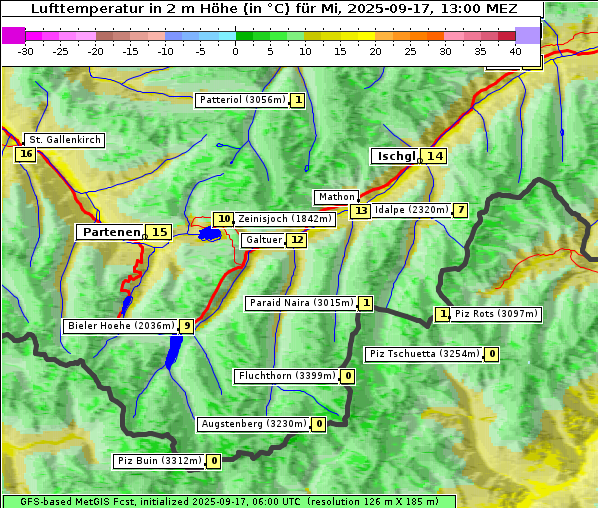Click the dark green 0 degree legend swatch
Image resolution: width=598 pixels, height=508 pixels.
tap(244, 36)
